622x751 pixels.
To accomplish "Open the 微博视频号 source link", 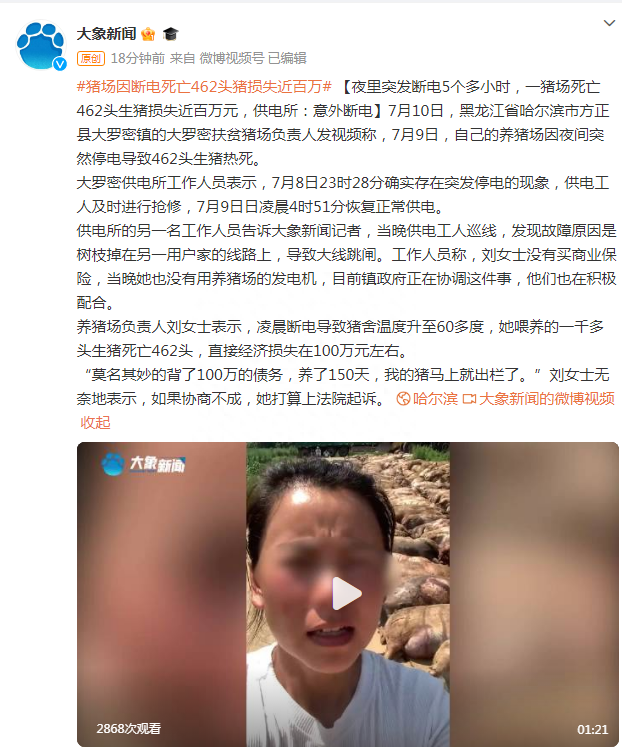I will [232, 58].
